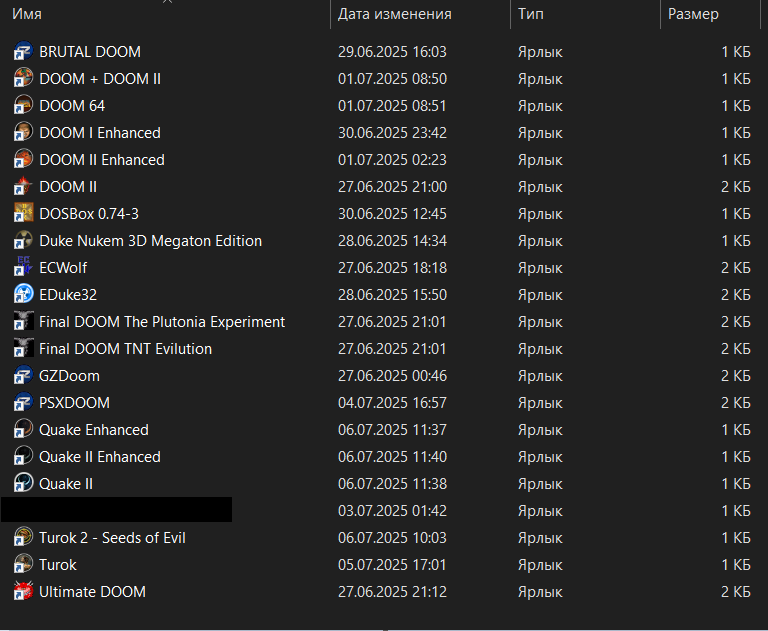Select the Duke Nukem 3D Megaton Edition icon
This screenshot has height=631, width=768.
[23, 240]
